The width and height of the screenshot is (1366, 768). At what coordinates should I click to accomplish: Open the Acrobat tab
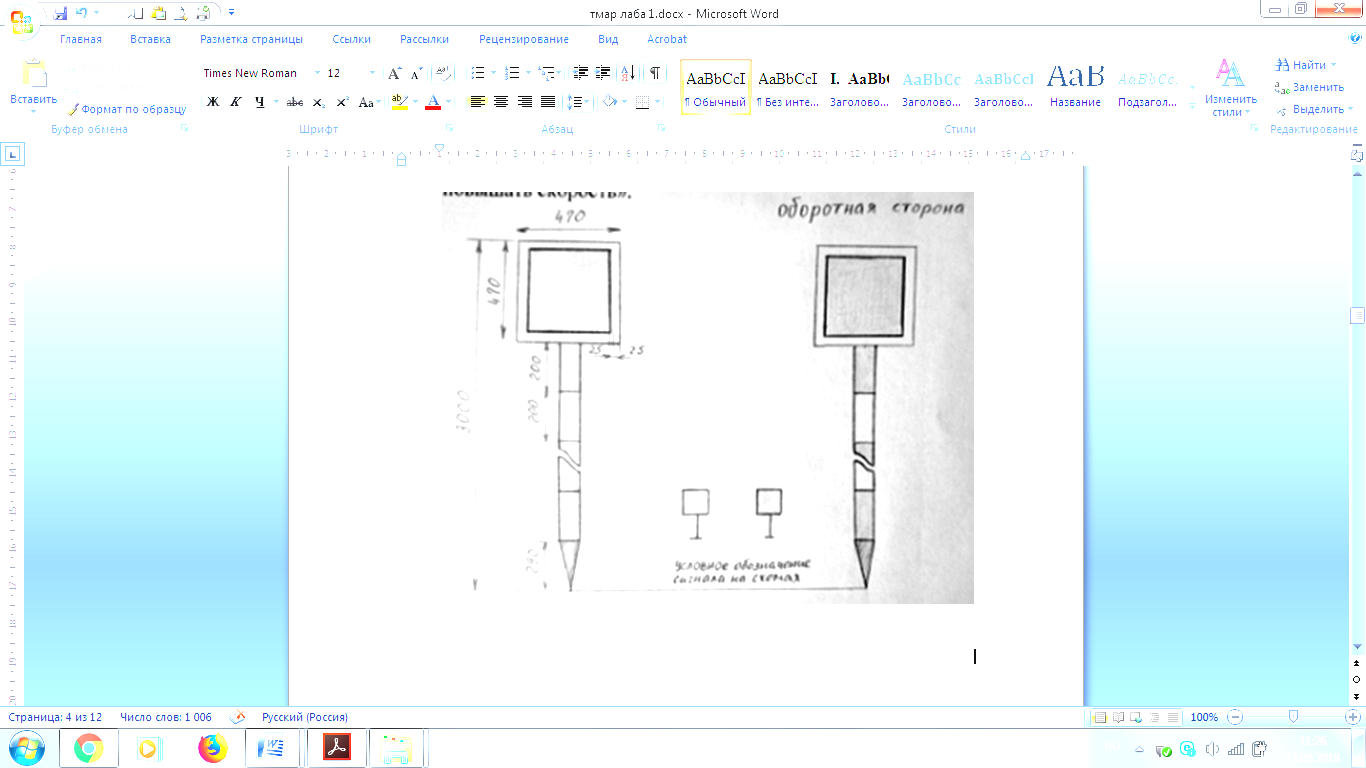(667, 40)
